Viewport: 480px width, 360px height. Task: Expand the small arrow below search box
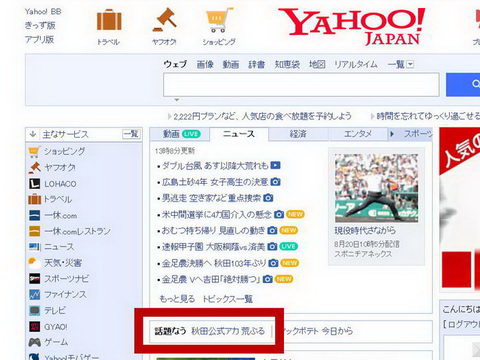177,100
